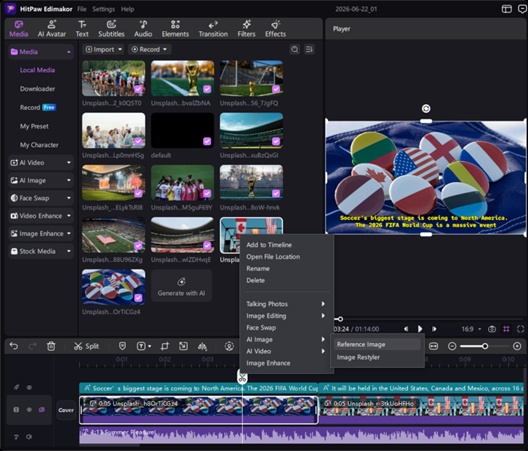Take a player snapshot with camera icon
The image size is (528, 451).
(492, 329)
